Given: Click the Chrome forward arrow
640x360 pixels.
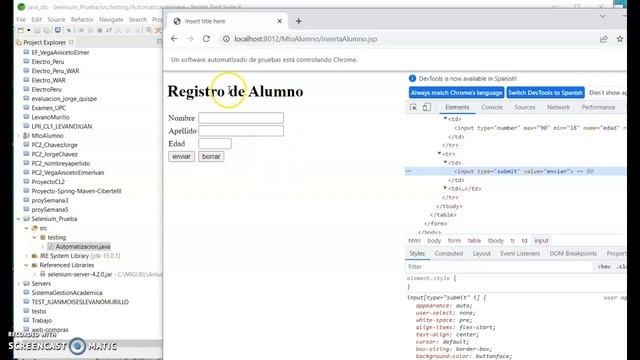Looking at the screenshot, I should (x=190, y=39).
